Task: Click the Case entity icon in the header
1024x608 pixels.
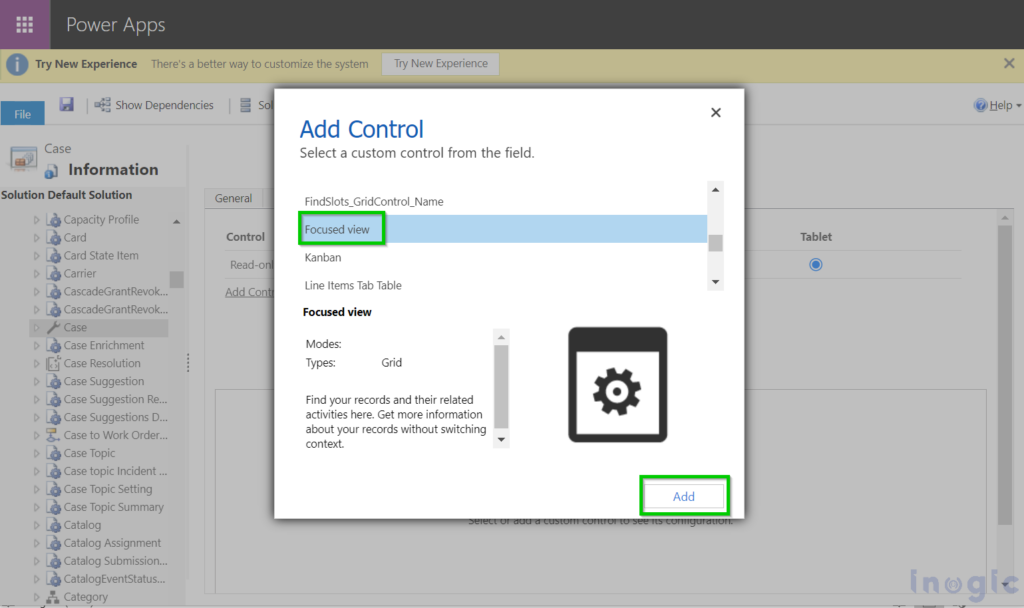Action: coord(22,157)
